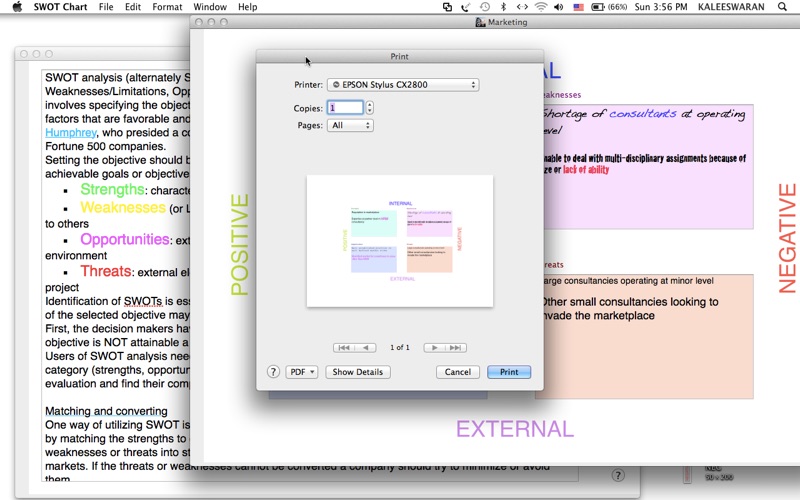Go to first page in print preview

pyautogui.click(x=344, y=347)
